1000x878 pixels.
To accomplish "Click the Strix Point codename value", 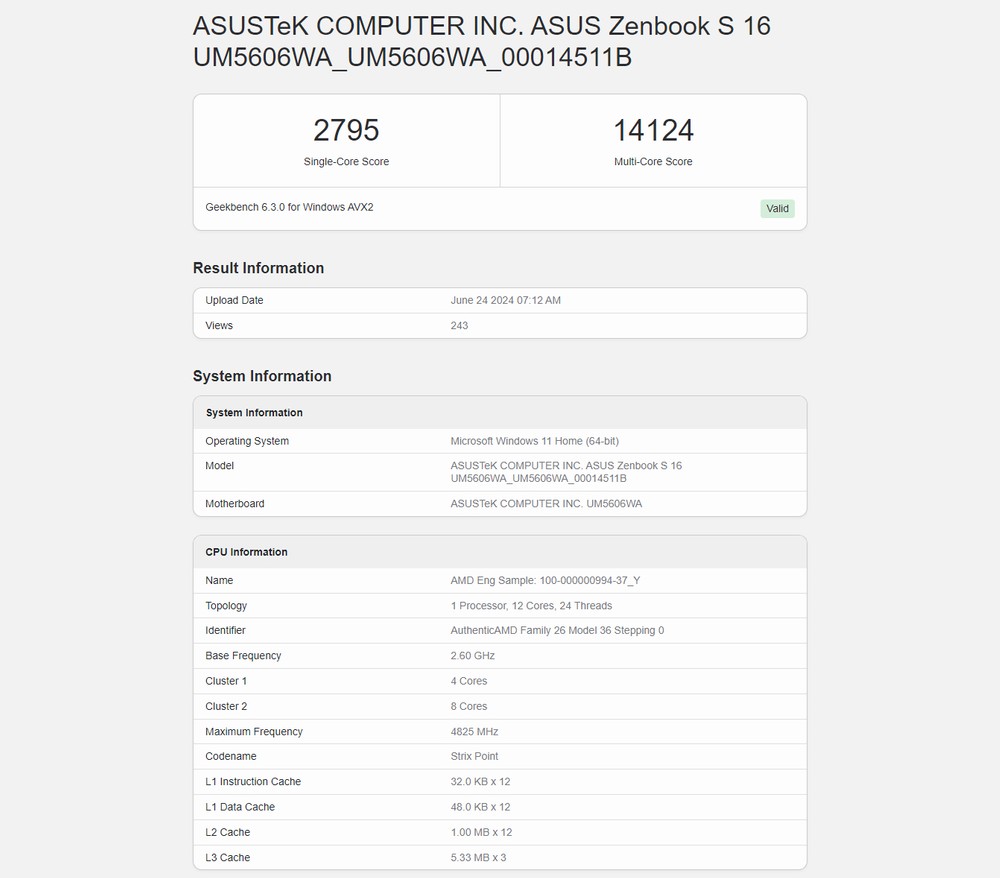I will click(x=474, y=756).
